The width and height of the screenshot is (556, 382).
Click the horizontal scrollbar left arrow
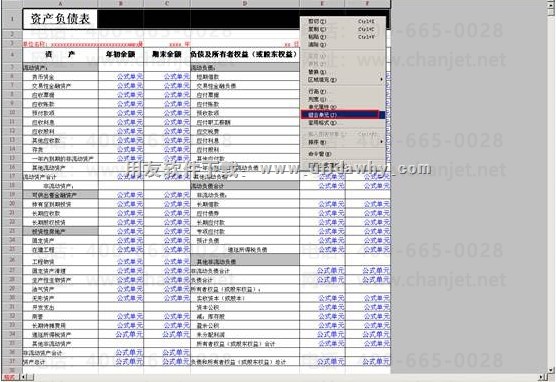pos(22,377)
